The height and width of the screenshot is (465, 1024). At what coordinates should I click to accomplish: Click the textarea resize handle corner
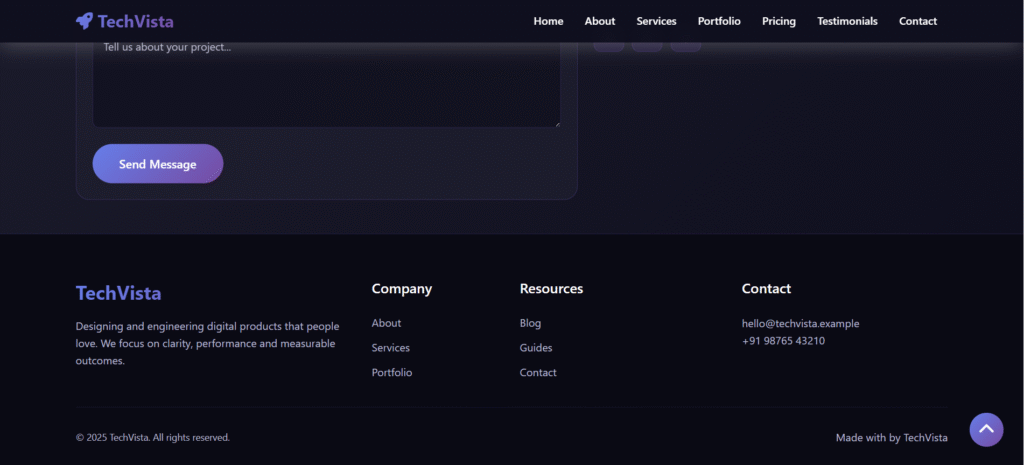(556, 124)
